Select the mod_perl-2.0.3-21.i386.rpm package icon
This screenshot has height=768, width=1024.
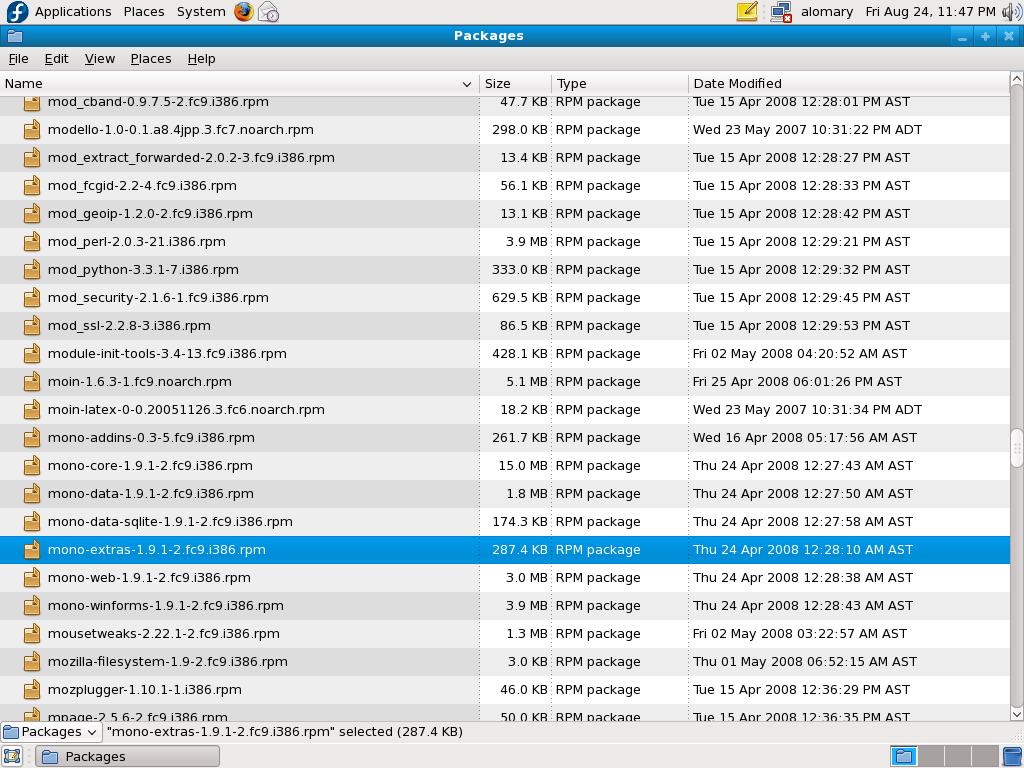point(31,242)
